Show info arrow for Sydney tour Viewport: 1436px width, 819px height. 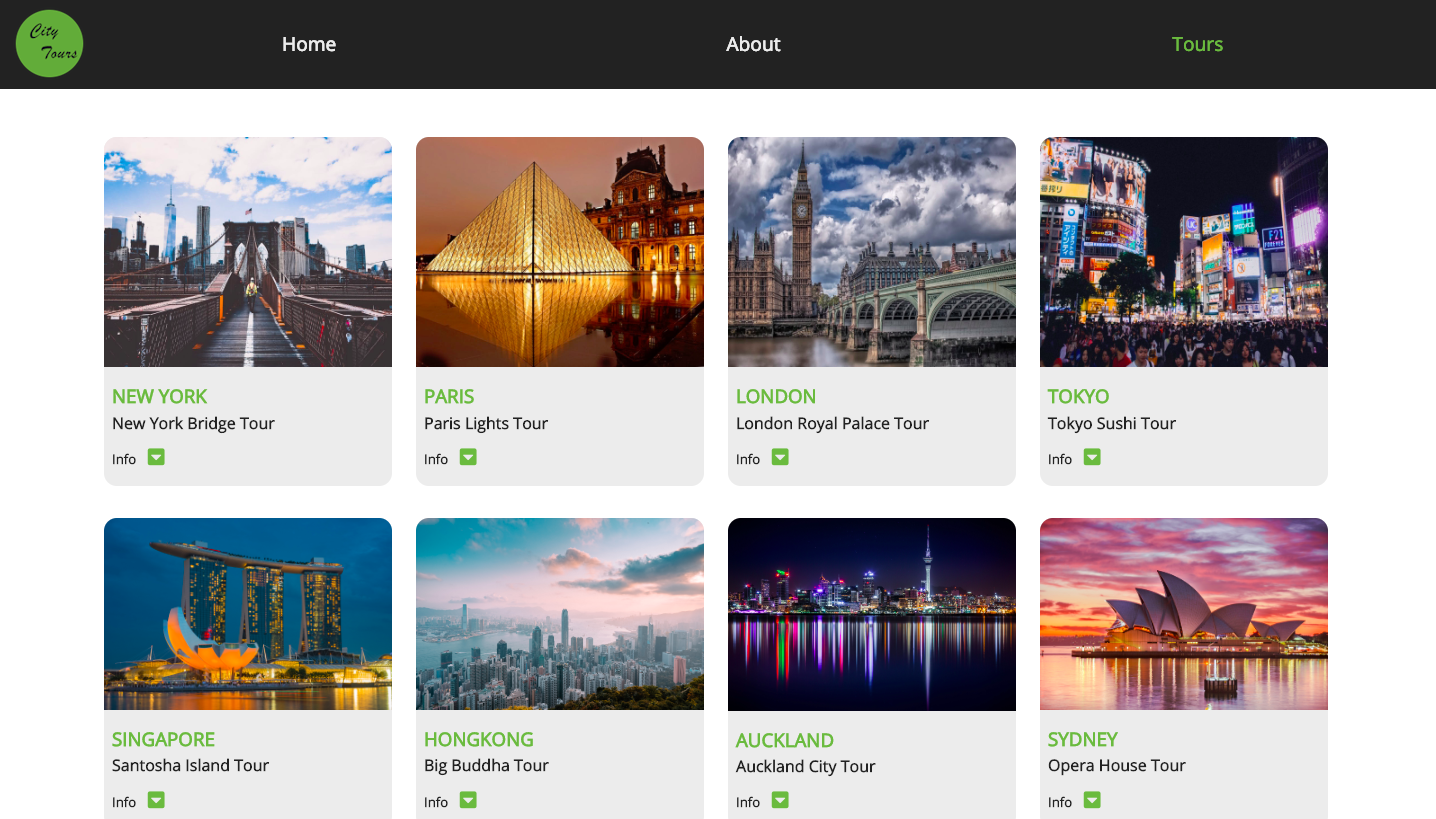pos(1092,800)
